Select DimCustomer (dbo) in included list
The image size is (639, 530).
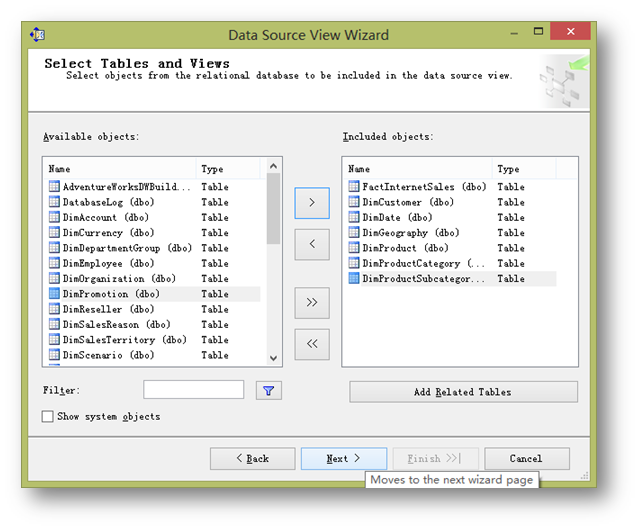(408, 202)
